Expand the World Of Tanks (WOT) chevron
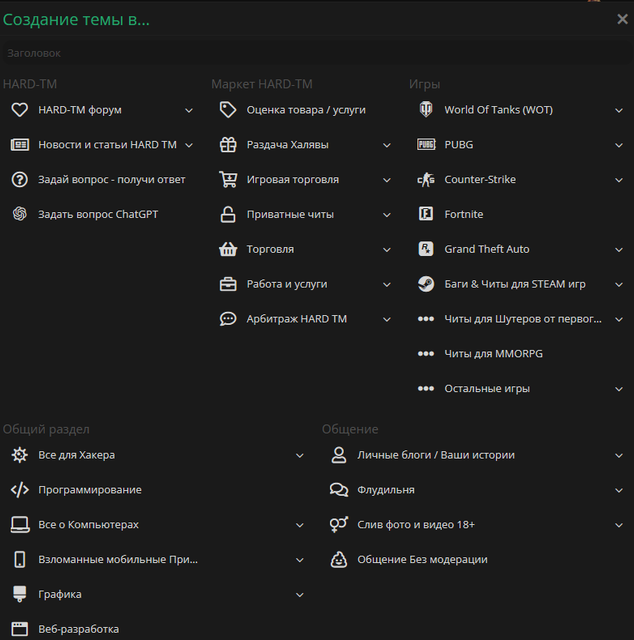634x640 pixels. point(619,111)
